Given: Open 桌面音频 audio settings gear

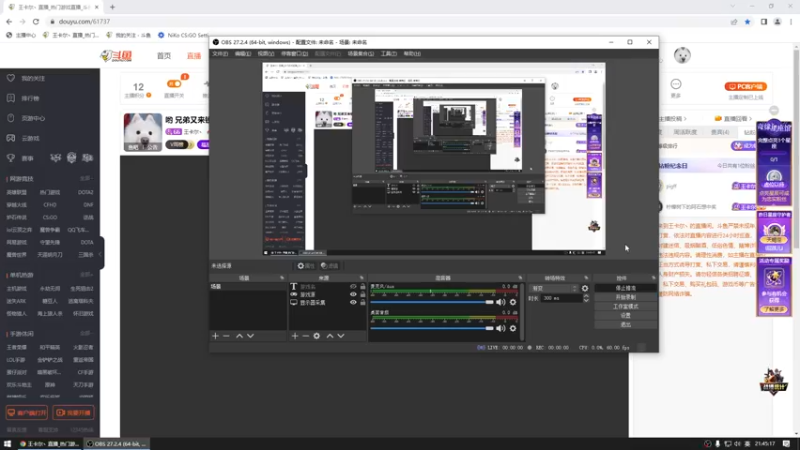Looking at the screenshot, I should point(513,328).
